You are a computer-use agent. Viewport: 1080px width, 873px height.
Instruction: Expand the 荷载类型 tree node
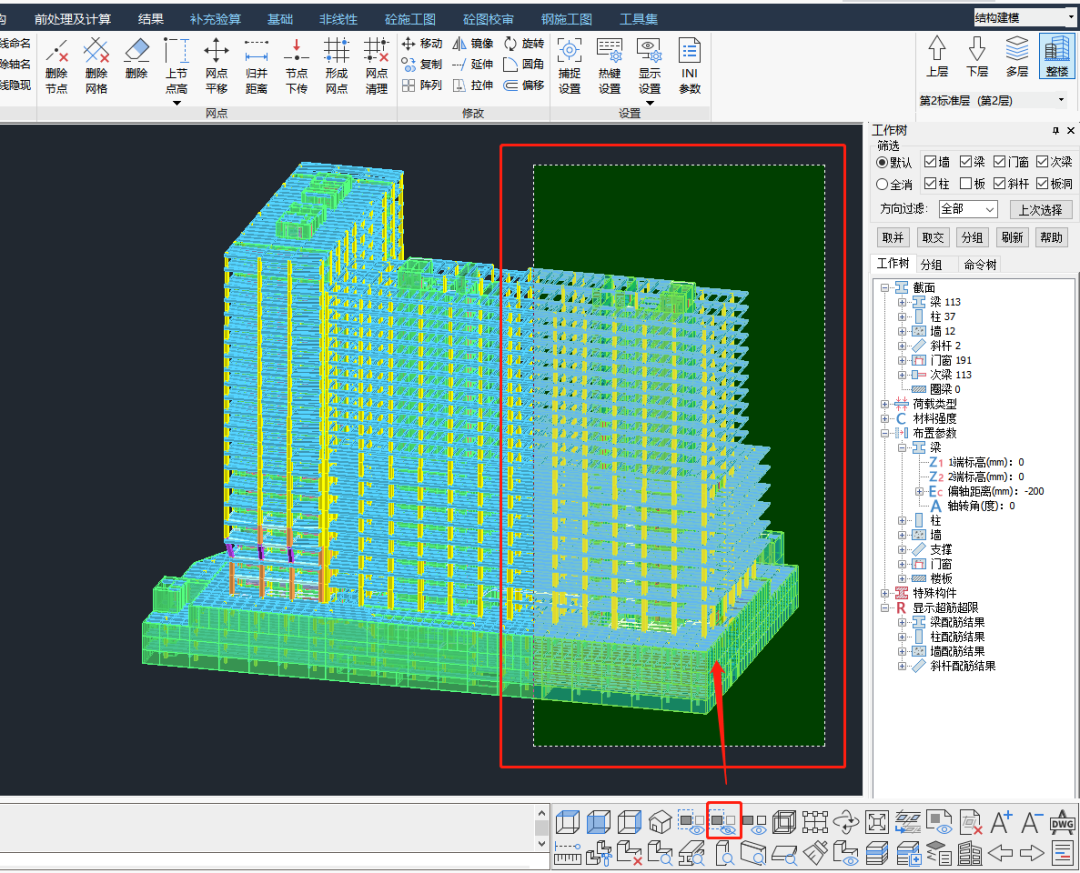885,404
